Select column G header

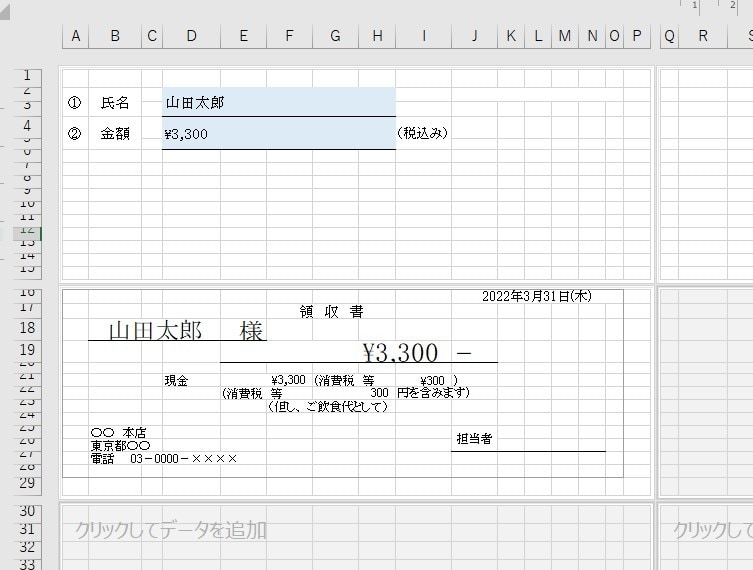[335, 36]
